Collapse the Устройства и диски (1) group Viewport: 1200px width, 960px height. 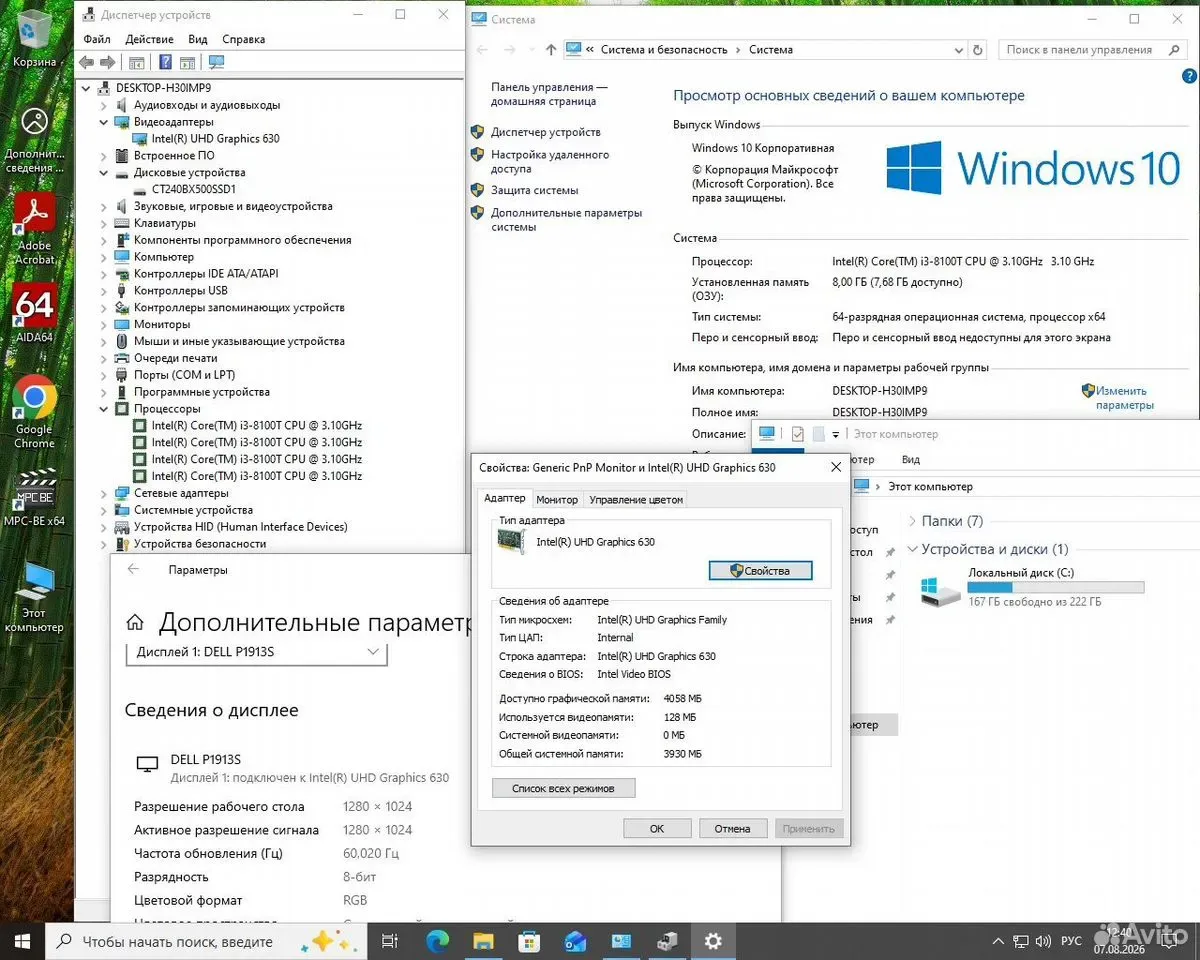pos(912,549)
